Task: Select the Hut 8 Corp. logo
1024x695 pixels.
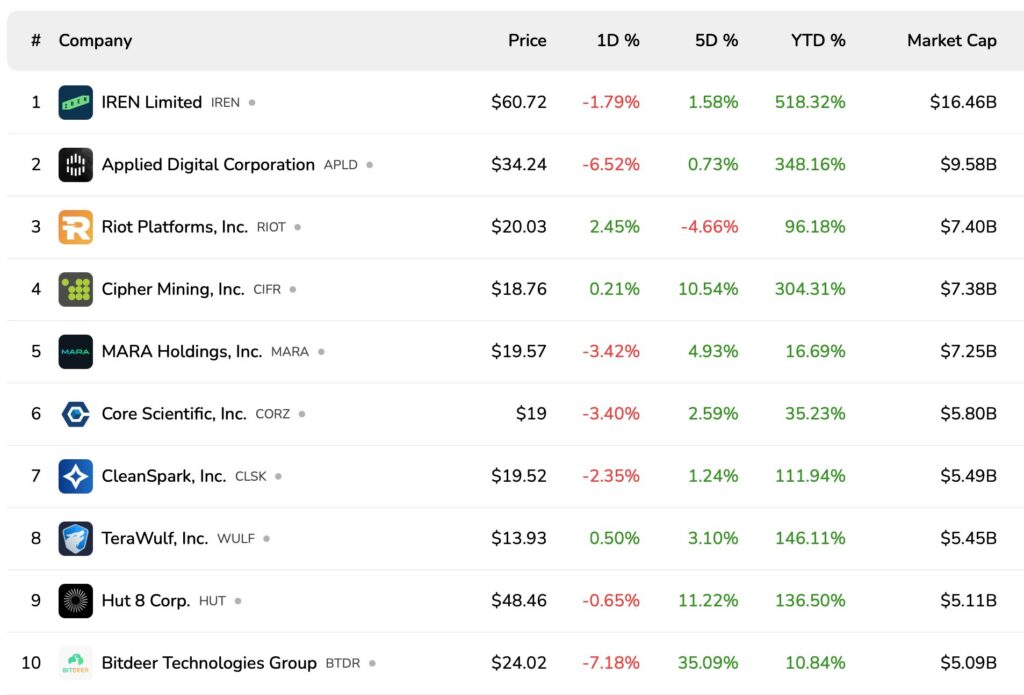Action: (x=74, y=600)
